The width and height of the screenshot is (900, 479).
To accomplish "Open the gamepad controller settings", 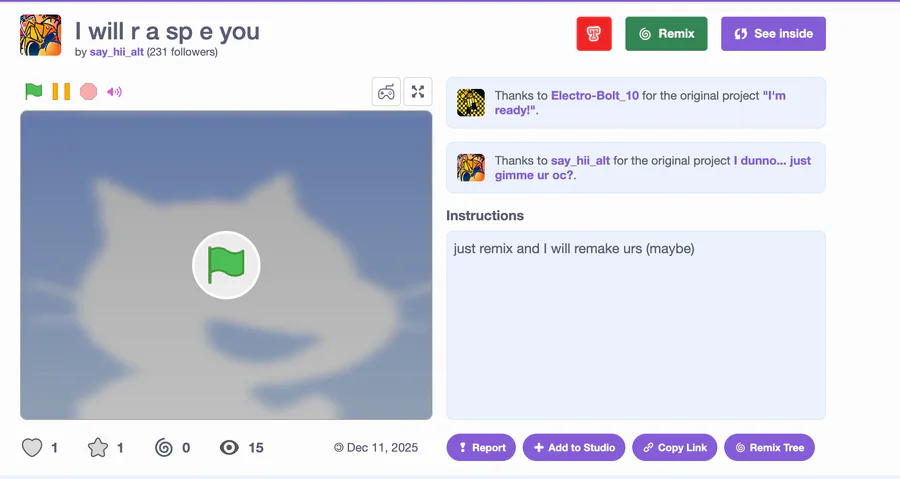I will pyautogui.click(x=386, y=92).
